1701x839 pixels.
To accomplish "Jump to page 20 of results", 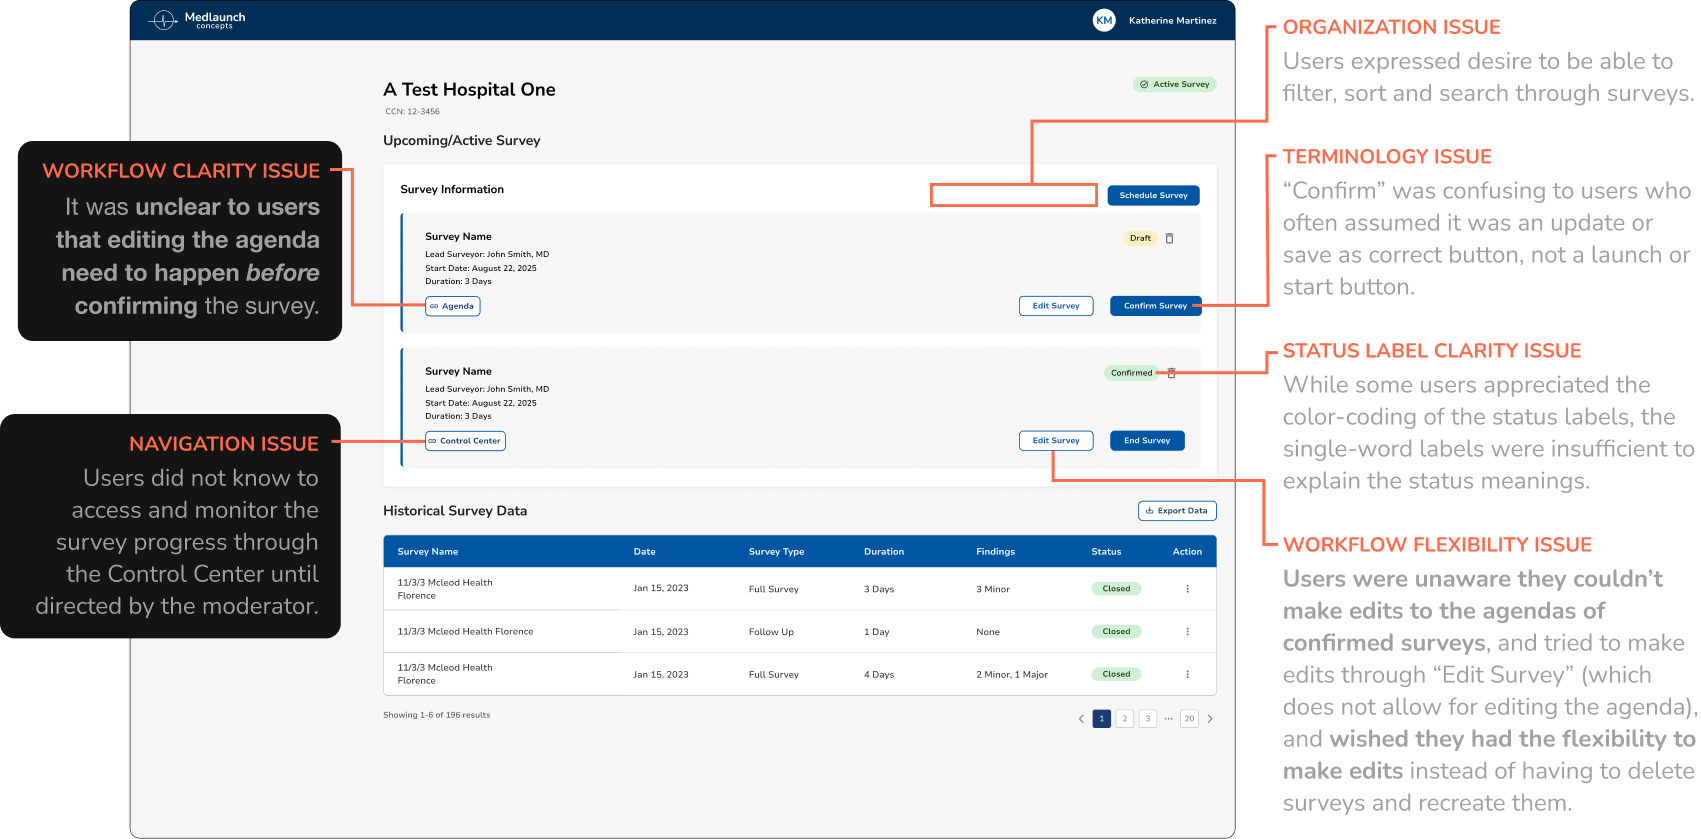I will [1189, 719].
